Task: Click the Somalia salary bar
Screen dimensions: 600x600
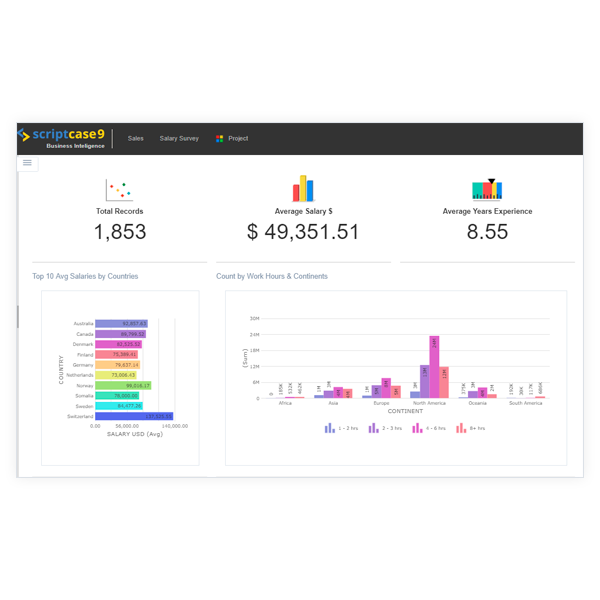Action: [117, 396]
